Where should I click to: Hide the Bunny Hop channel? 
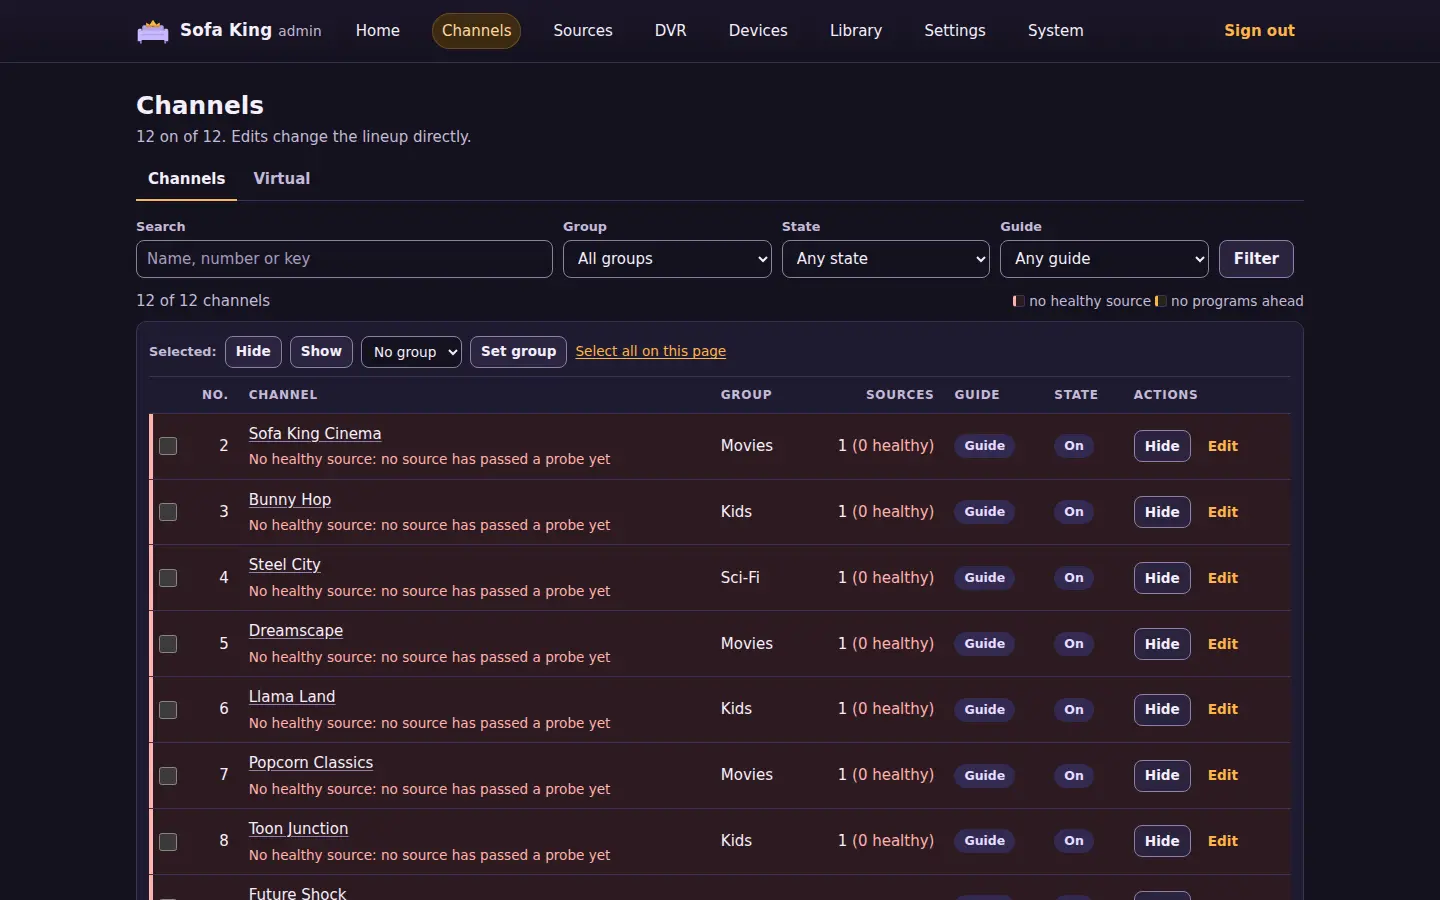1162,512
